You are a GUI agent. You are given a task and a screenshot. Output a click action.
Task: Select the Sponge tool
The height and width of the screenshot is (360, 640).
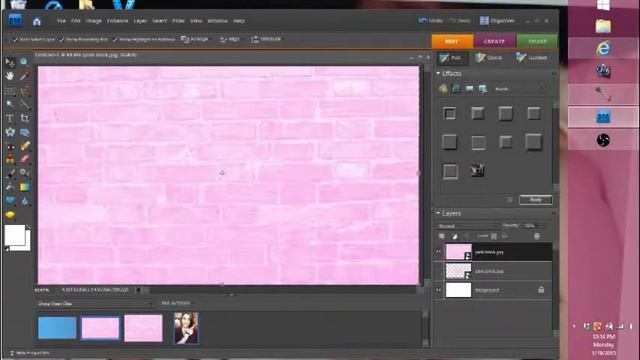pos(10,215)
